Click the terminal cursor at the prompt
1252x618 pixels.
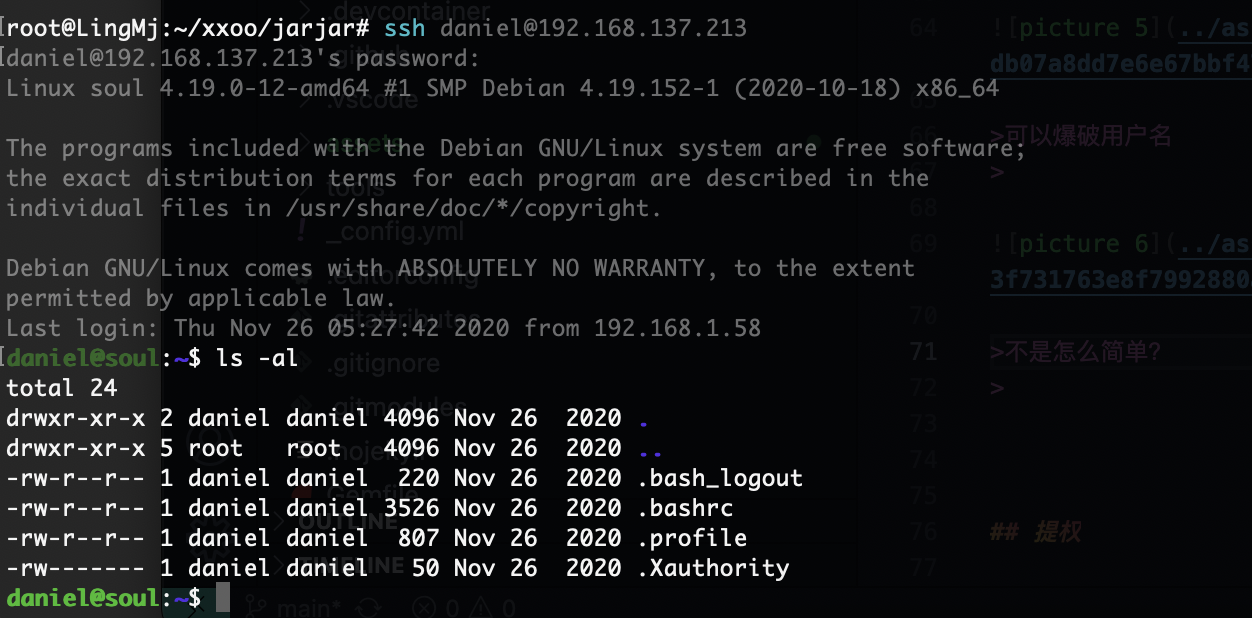222,598
